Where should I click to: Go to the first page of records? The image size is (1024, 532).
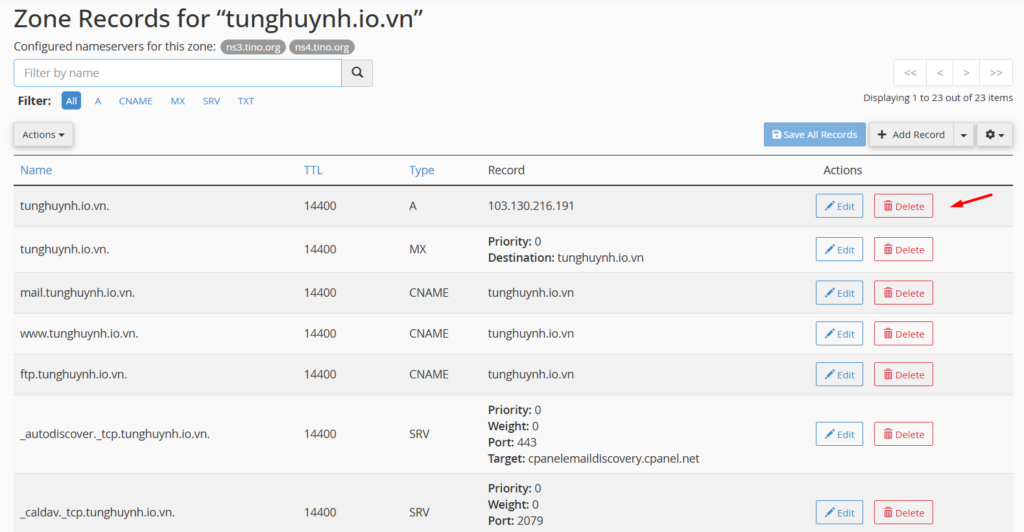pos(910,73)
